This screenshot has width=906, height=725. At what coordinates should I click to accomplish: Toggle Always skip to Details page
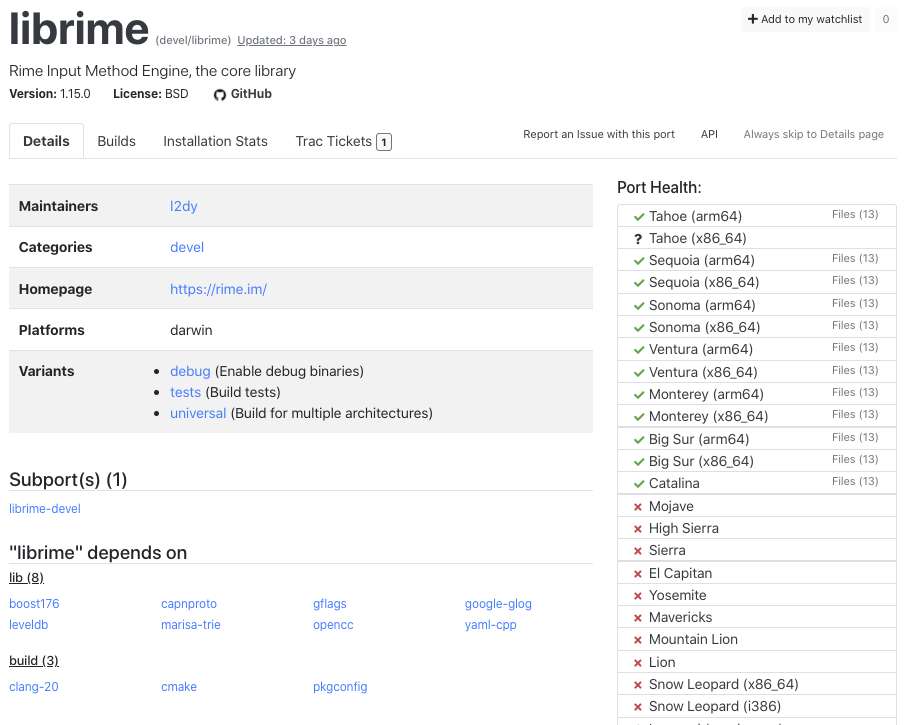(813, 134)
